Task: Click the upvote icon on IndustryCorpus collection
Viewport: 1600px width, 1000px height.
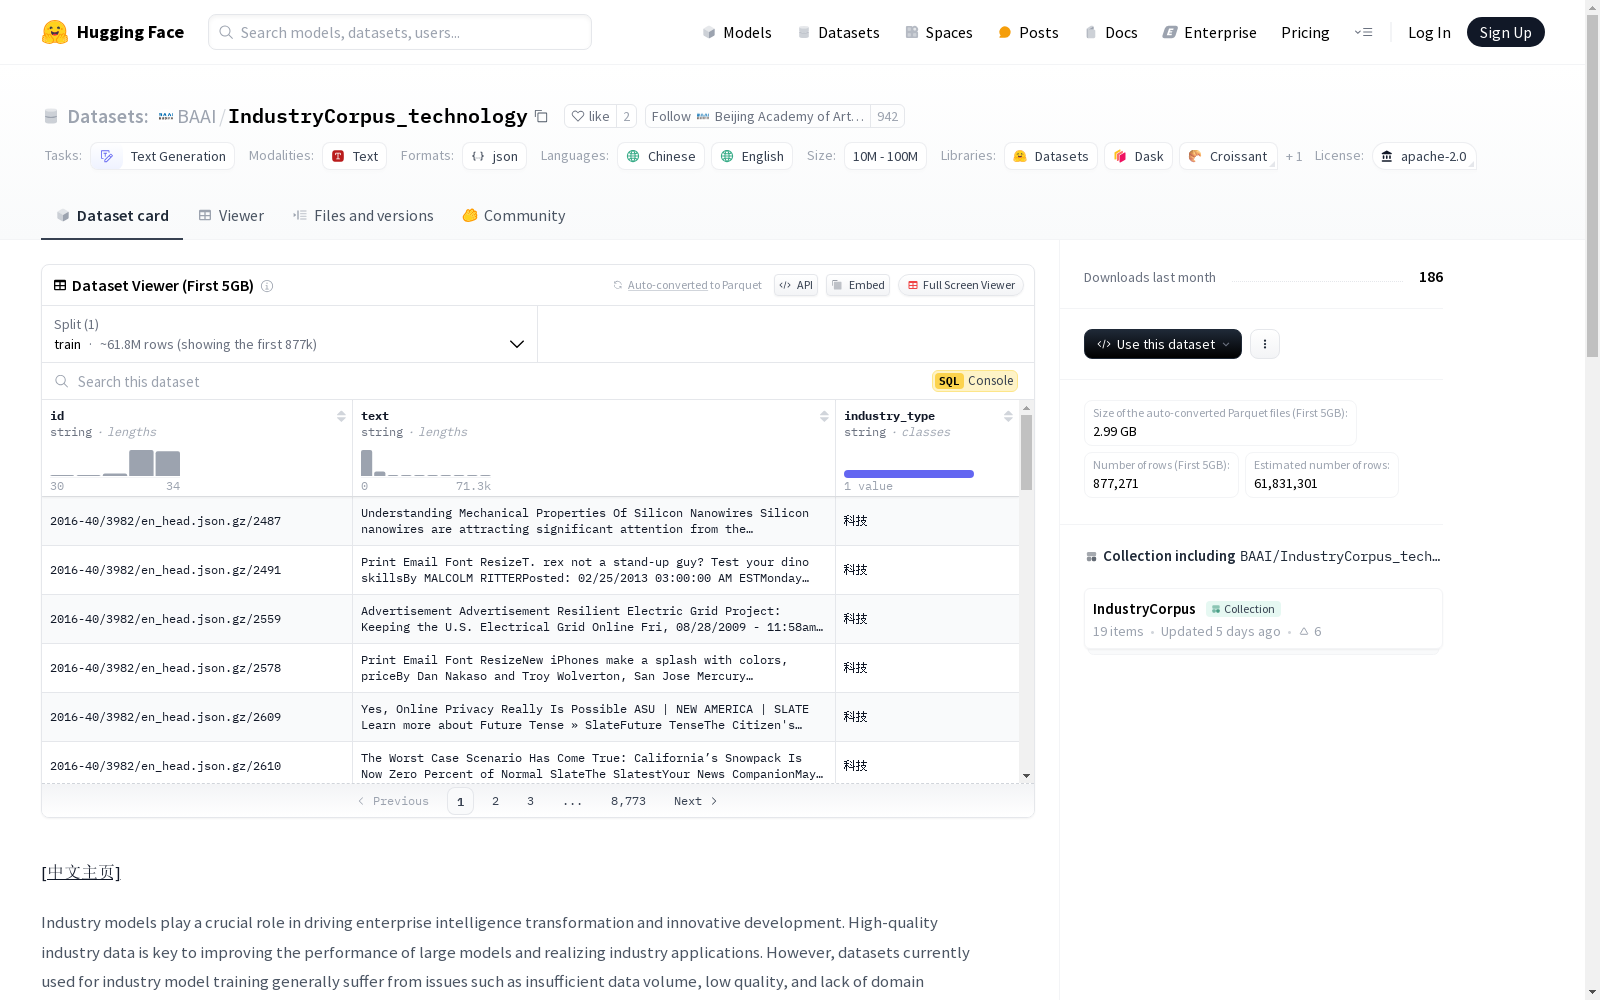Action: pyautogui.click(x=1304, y=632)
